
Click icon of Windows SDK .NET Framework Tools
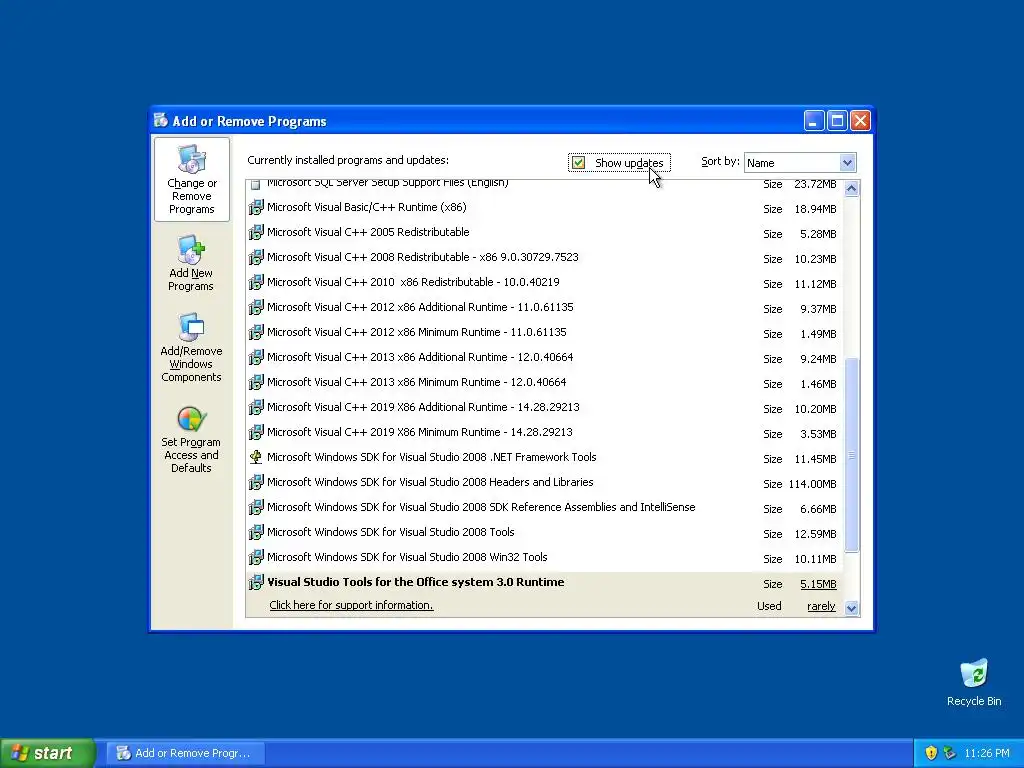click(256, 457)
